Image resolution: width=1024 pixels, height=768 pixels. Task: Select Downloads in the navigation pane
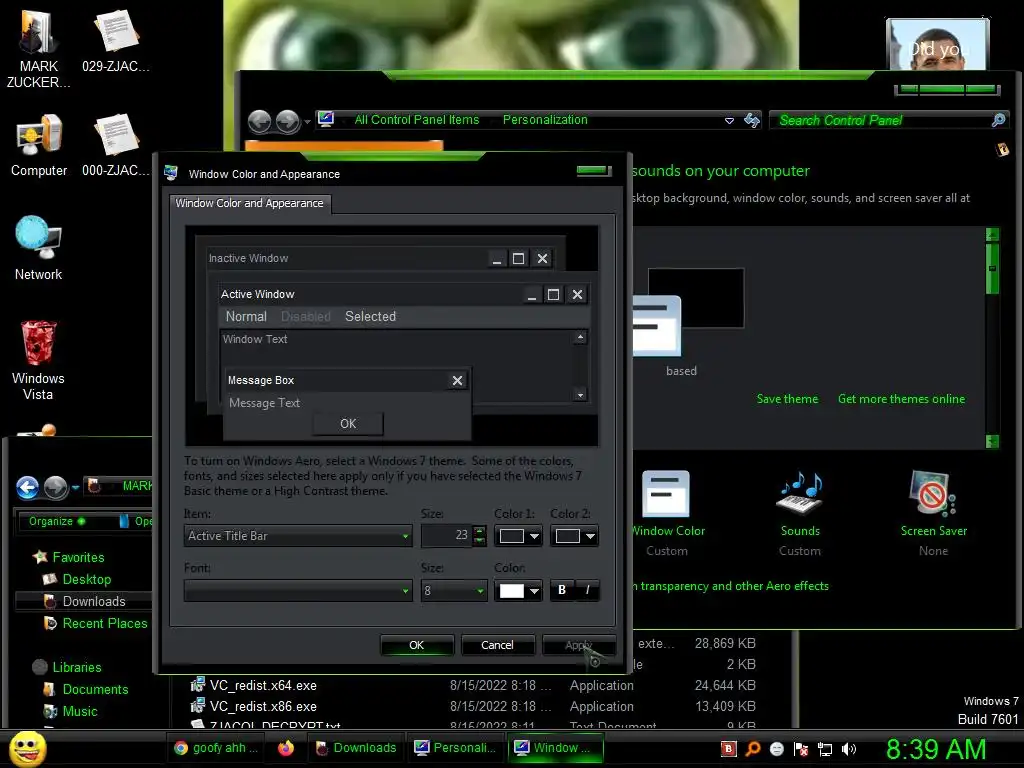(x=93, y=601)
